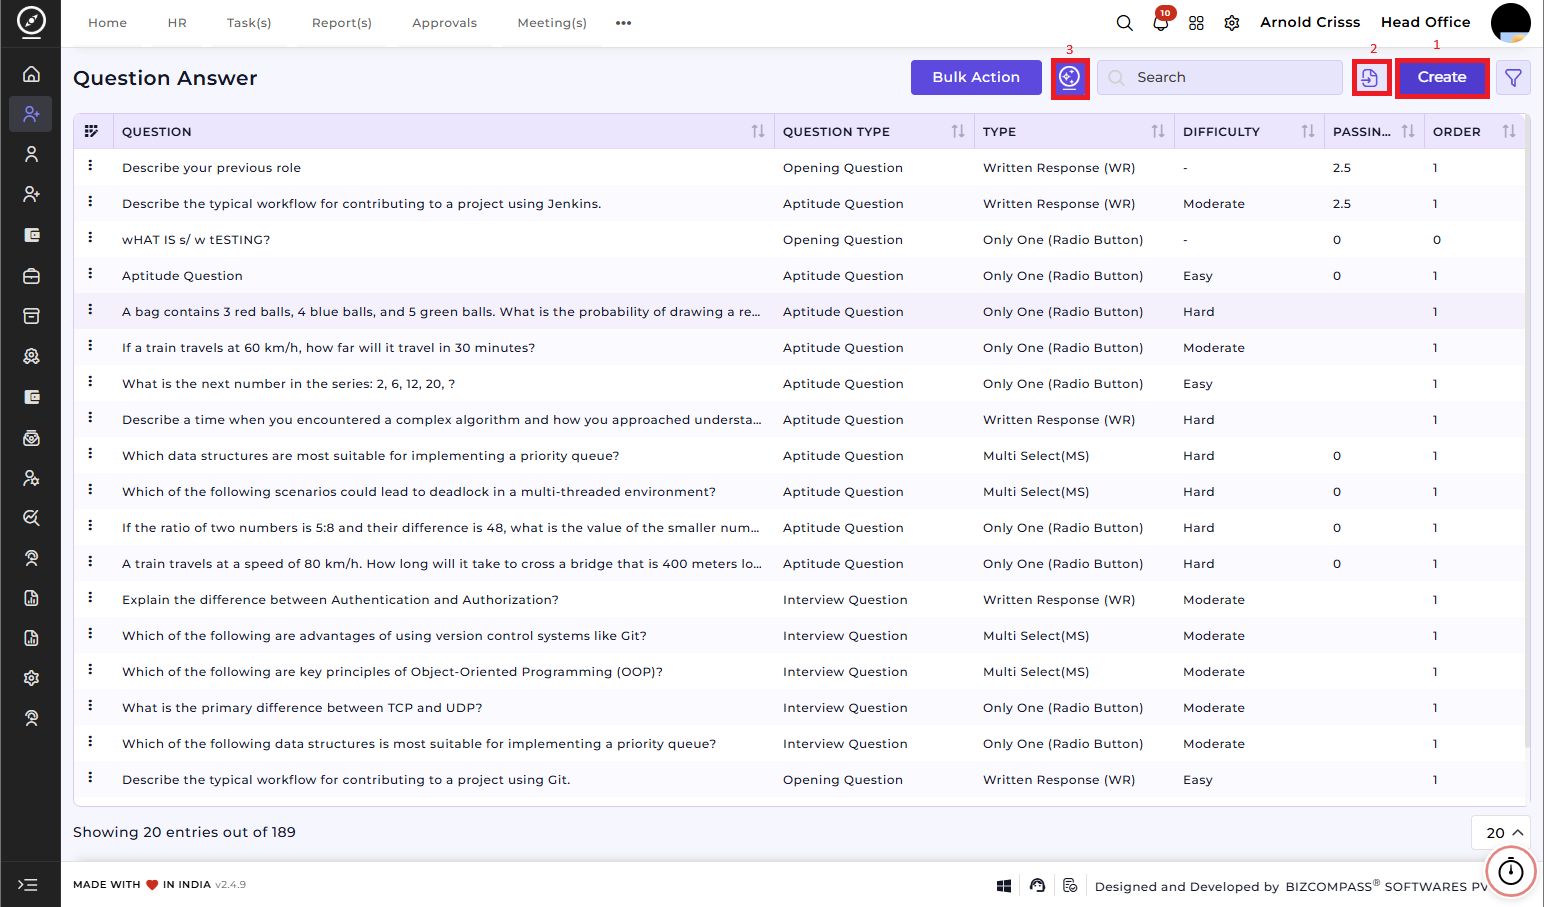Viewport: 1544px width, 907px height.
Task: Open the settings gear icon in left sidebar
Action: pyautogui.click(x=31, y=678)
